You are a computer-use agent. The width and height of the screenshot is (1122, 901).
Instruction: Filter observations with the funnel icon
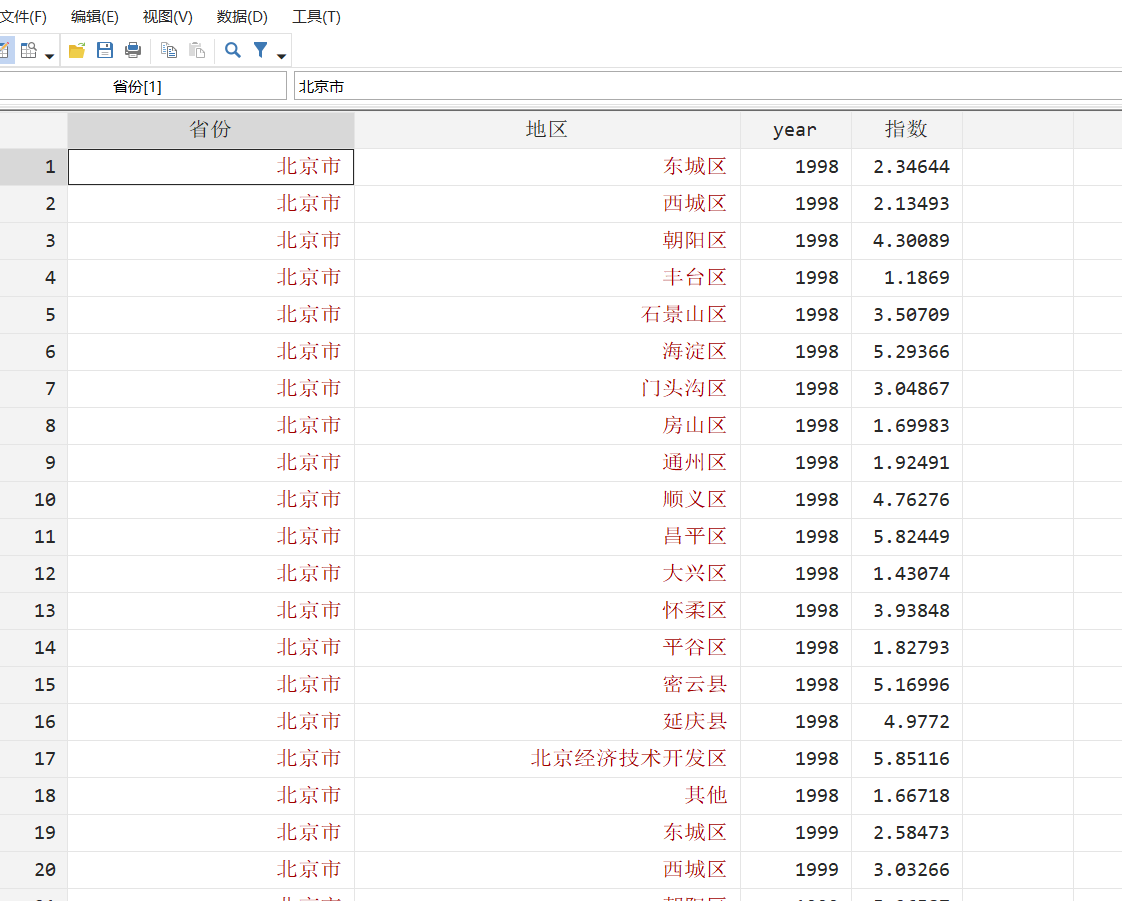point(260,50)
